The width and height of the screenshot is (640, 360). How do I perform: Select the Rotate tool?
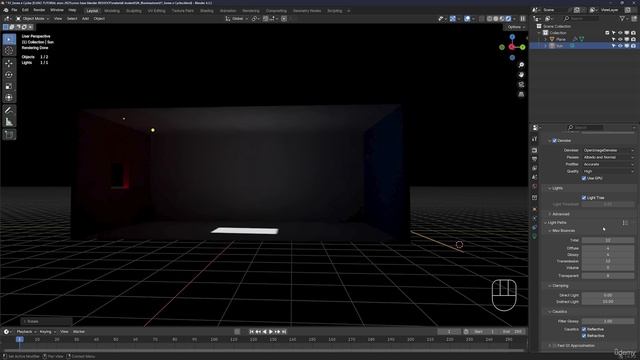9,75
